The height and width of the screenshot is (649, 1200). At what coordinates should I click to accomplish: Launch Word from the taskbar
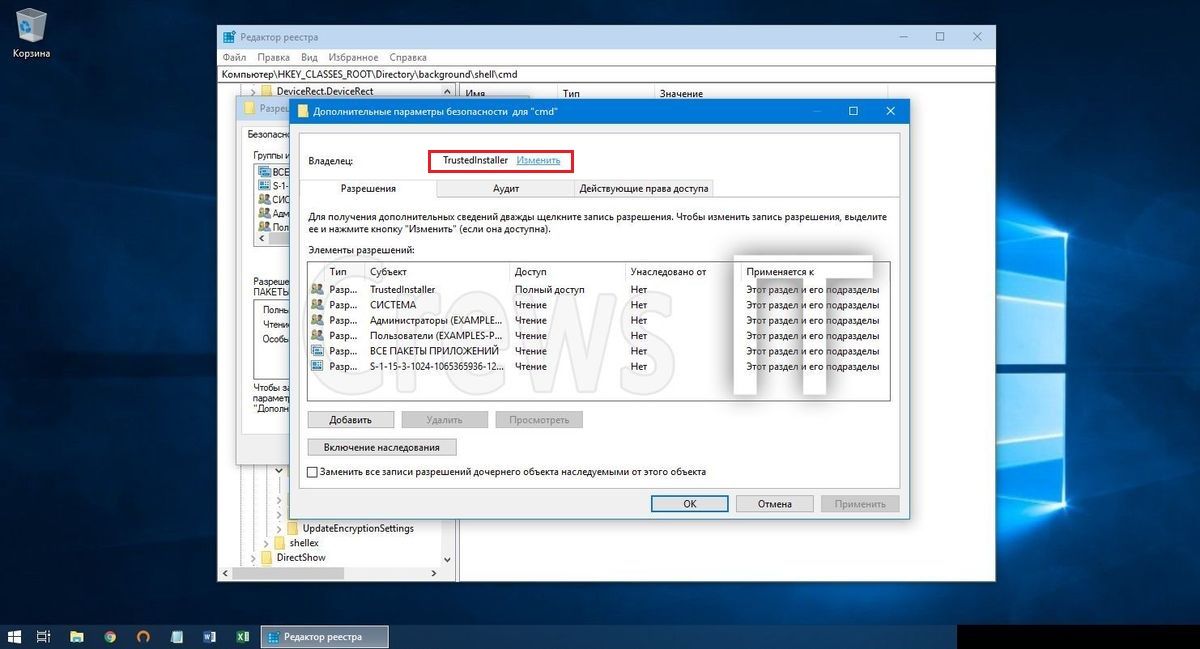tap(209, 636)
